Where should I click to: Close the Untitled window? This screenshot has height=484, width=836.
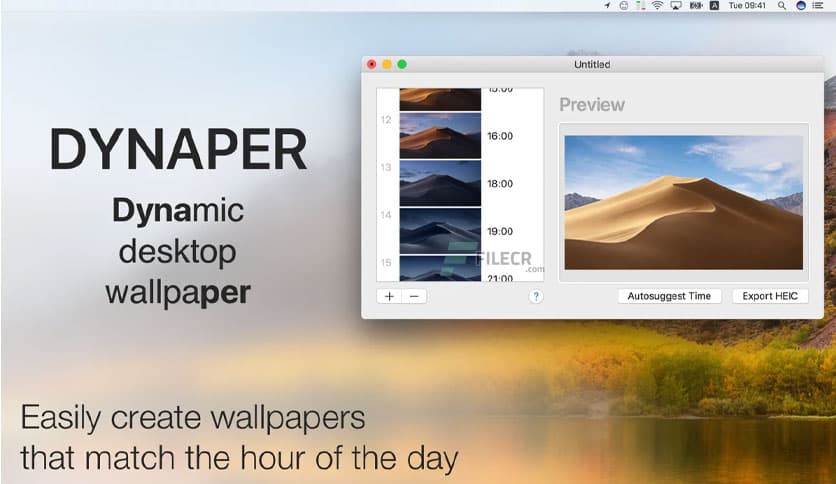tap(372, 64)
